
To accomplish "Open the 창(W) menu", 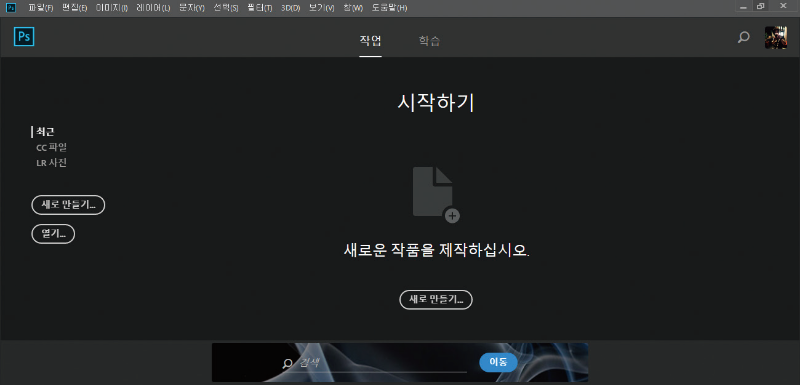I will 353,8.
